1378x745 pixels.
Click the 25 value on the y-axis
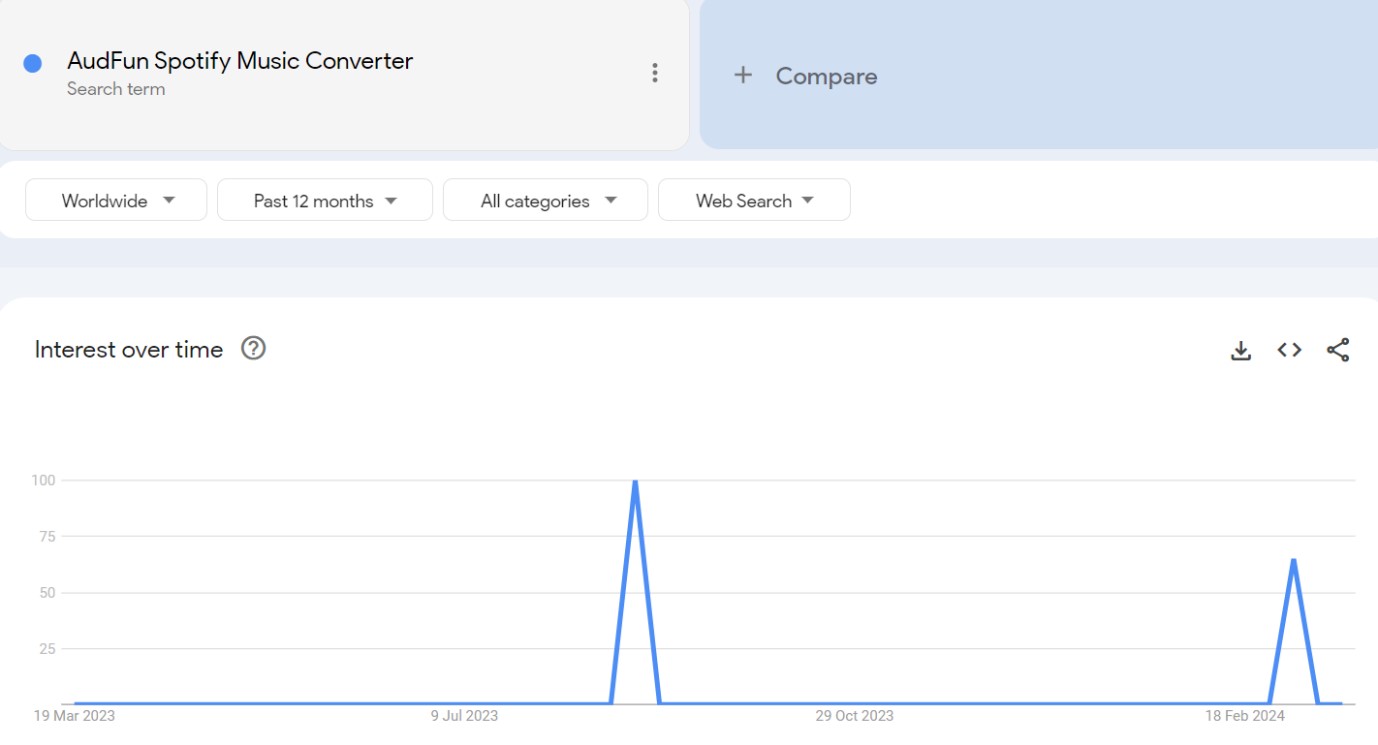coord(46,649)
